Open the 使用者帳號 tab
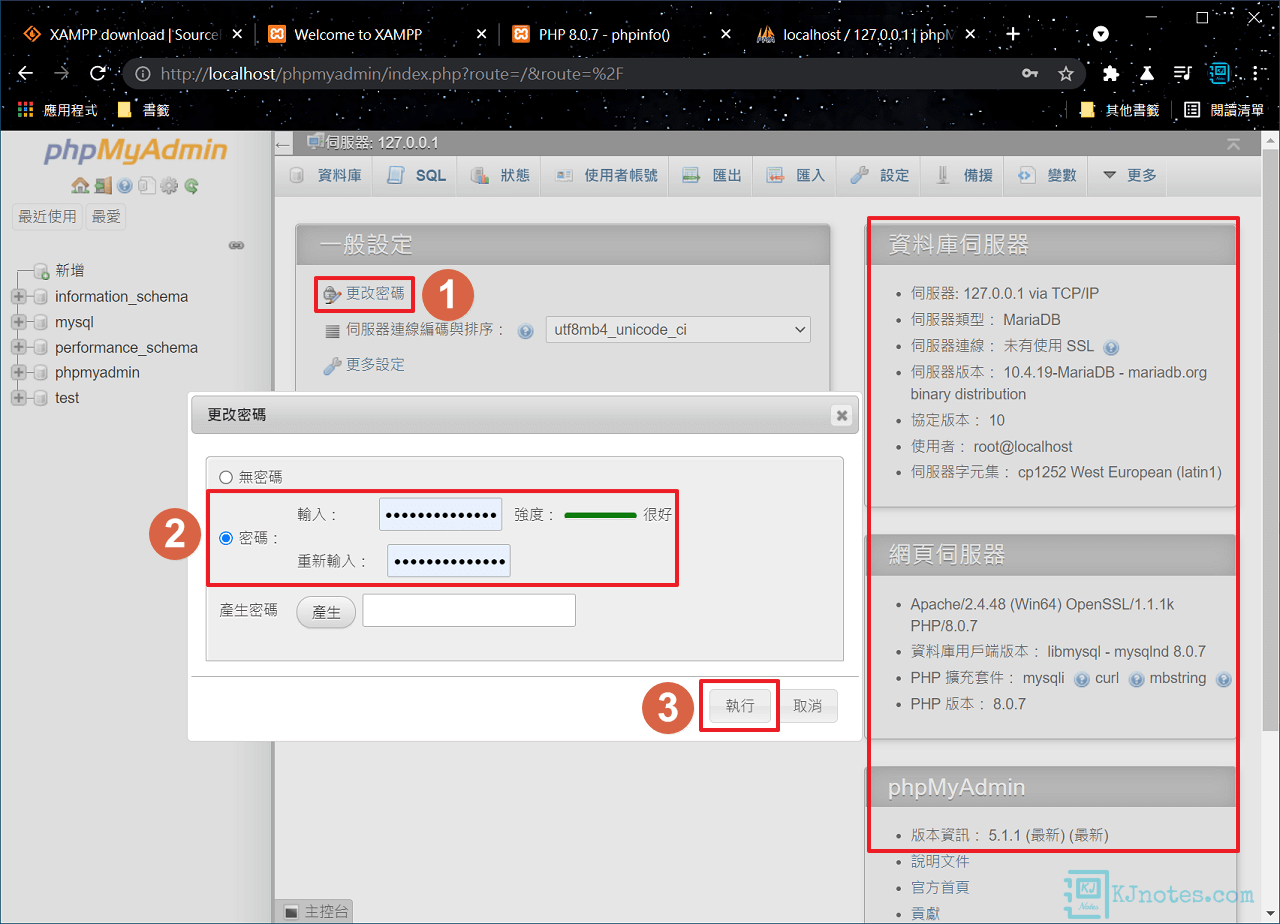 tap(606, 175)
